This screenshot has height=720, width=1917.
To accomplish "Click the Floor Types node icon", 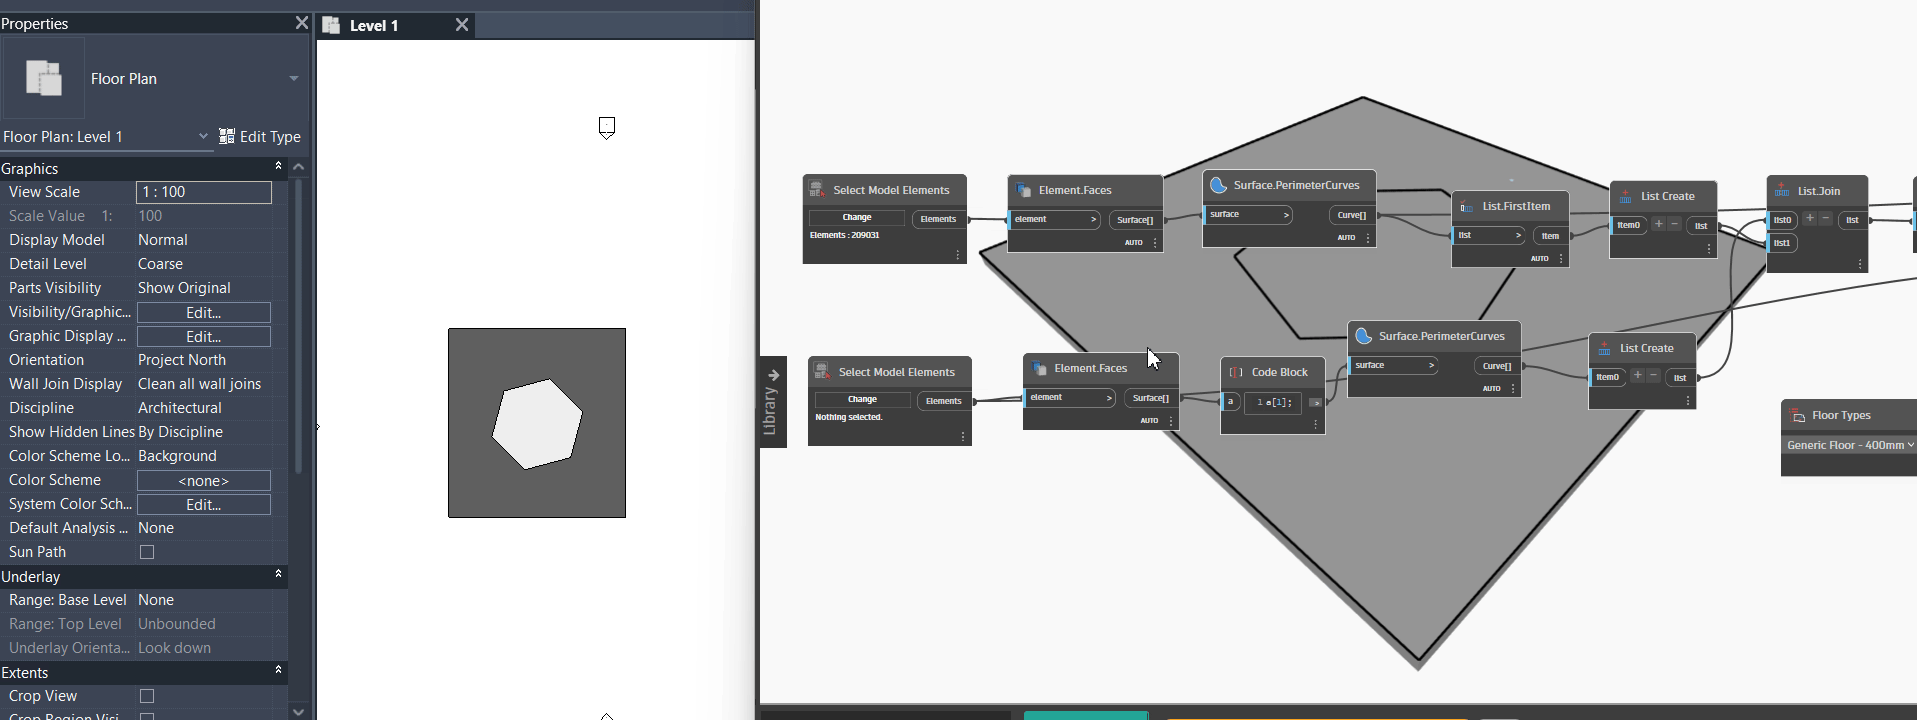I will coord(1797,415).
